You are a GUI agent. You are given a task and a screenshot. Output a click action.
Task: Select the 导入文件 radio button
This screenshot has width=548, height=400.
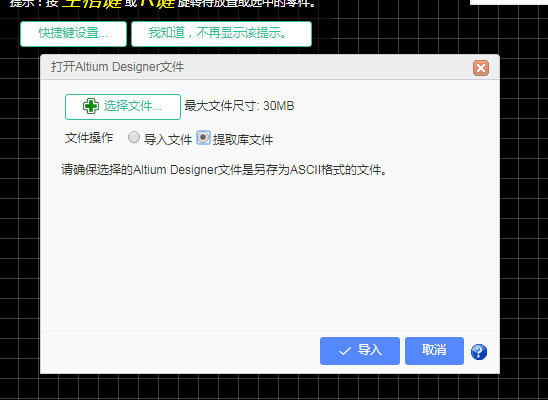pyautogui.click(x=134, y=137)
